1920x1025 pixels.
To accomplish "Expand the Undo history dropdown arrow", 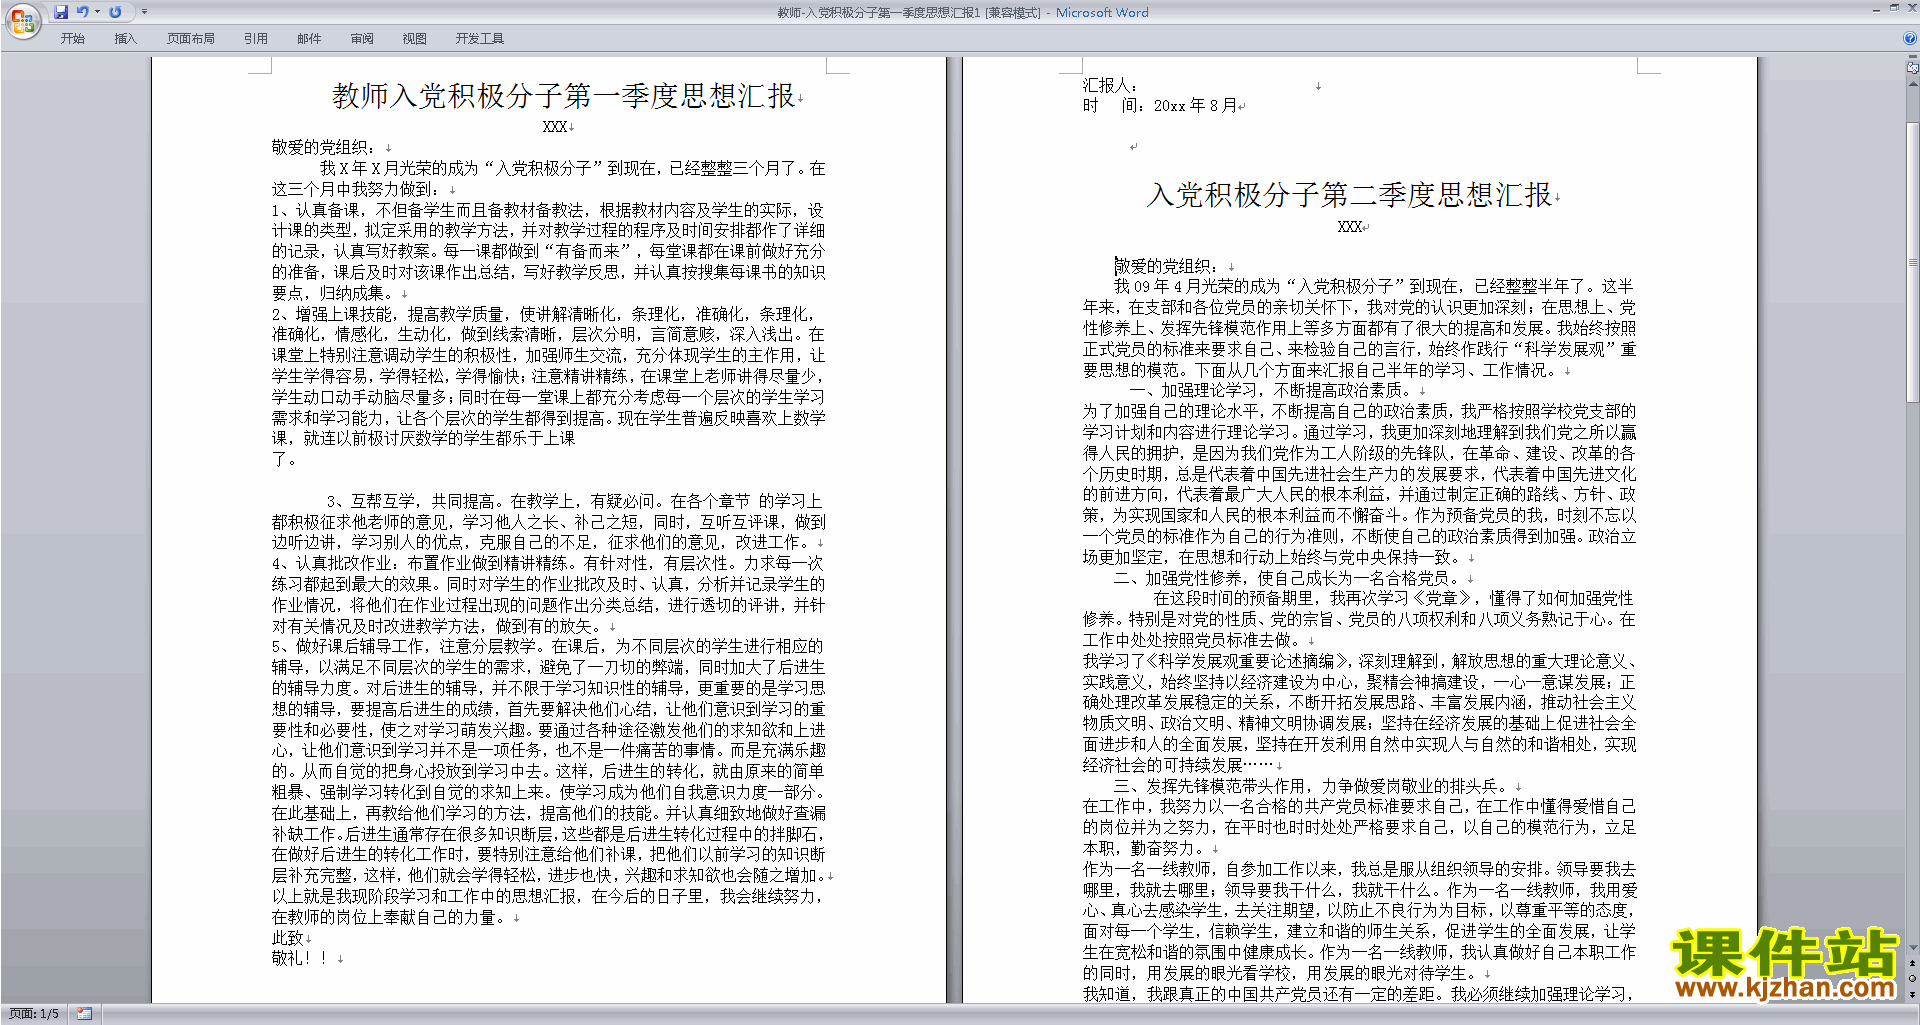I will tap(97, 12).
